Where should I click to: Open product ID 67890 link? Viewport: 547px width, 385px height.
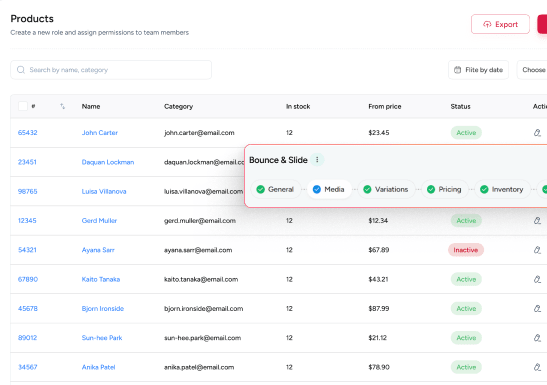[28, 279]
